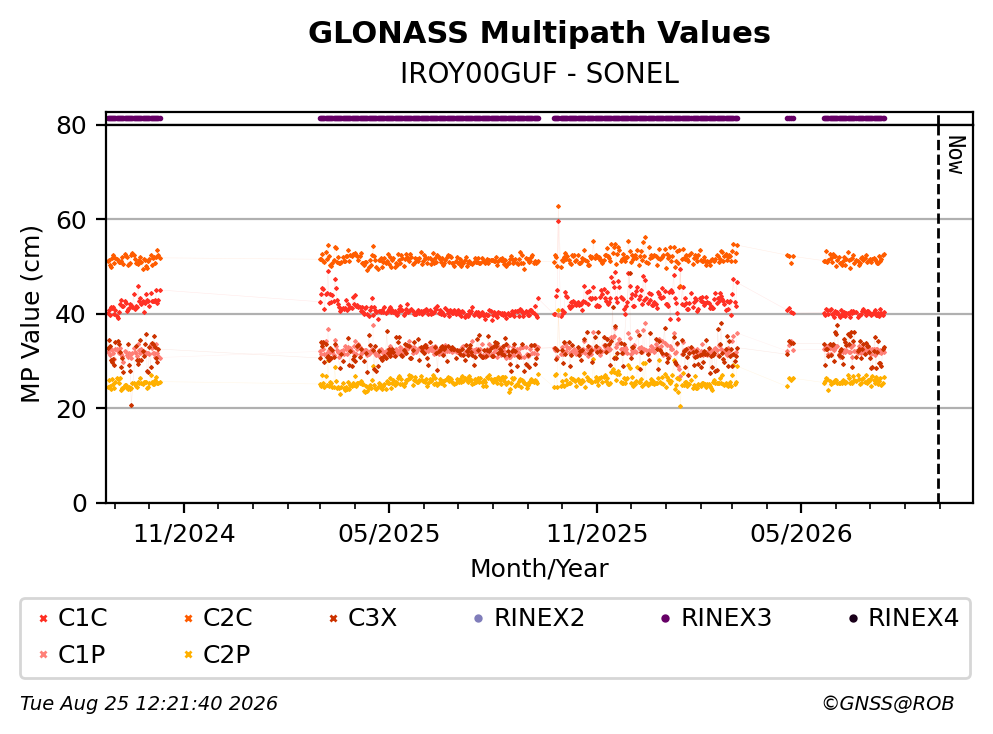This screenshot has width=993, height=734.
Task: Click the C2C orange legend marker
Action: click(188, 619)
